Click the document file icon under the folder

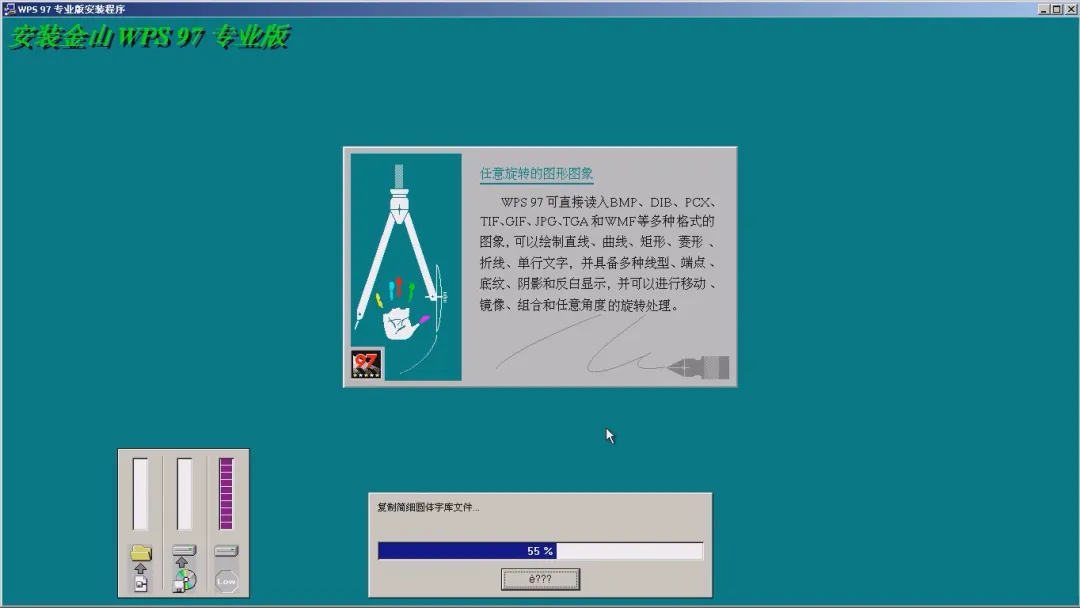coord(141,585)
